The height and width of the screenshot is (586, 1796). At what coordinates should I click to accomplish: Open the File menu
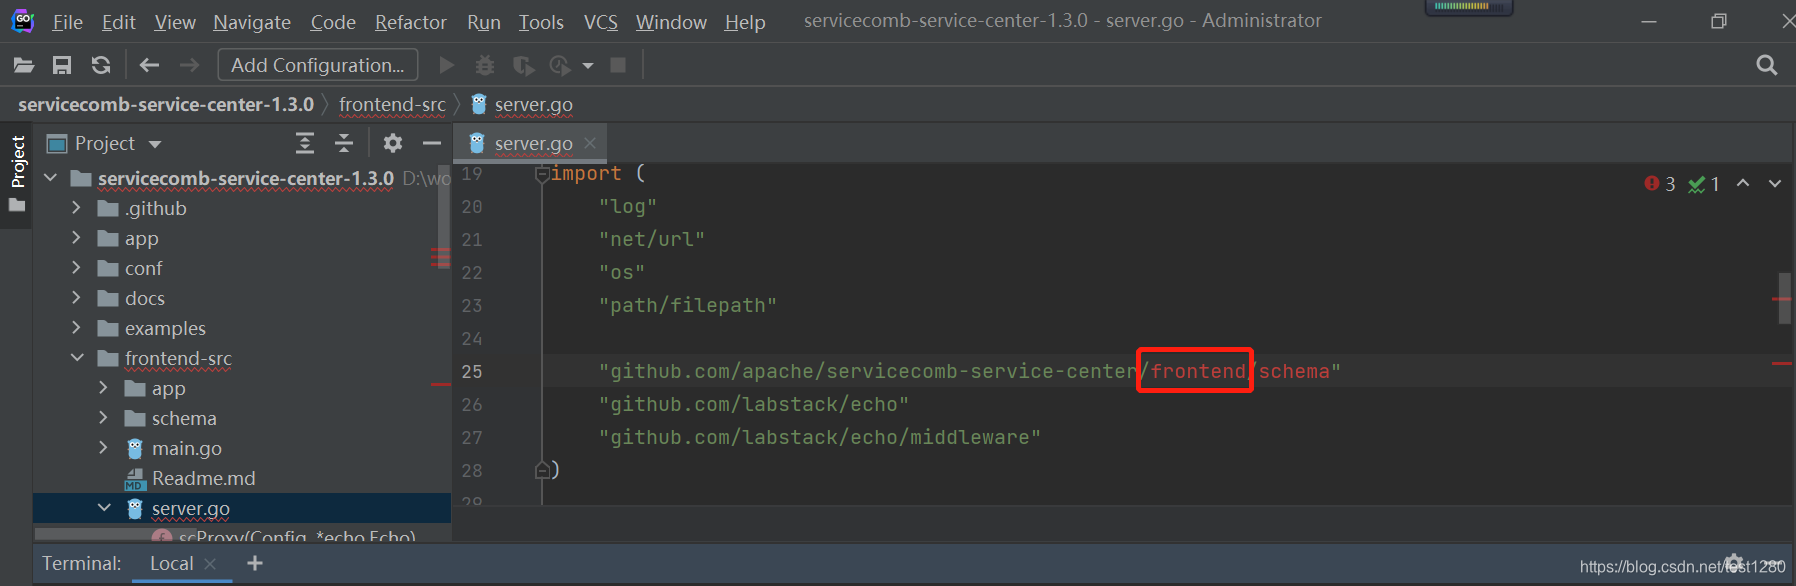pos(67,22)
